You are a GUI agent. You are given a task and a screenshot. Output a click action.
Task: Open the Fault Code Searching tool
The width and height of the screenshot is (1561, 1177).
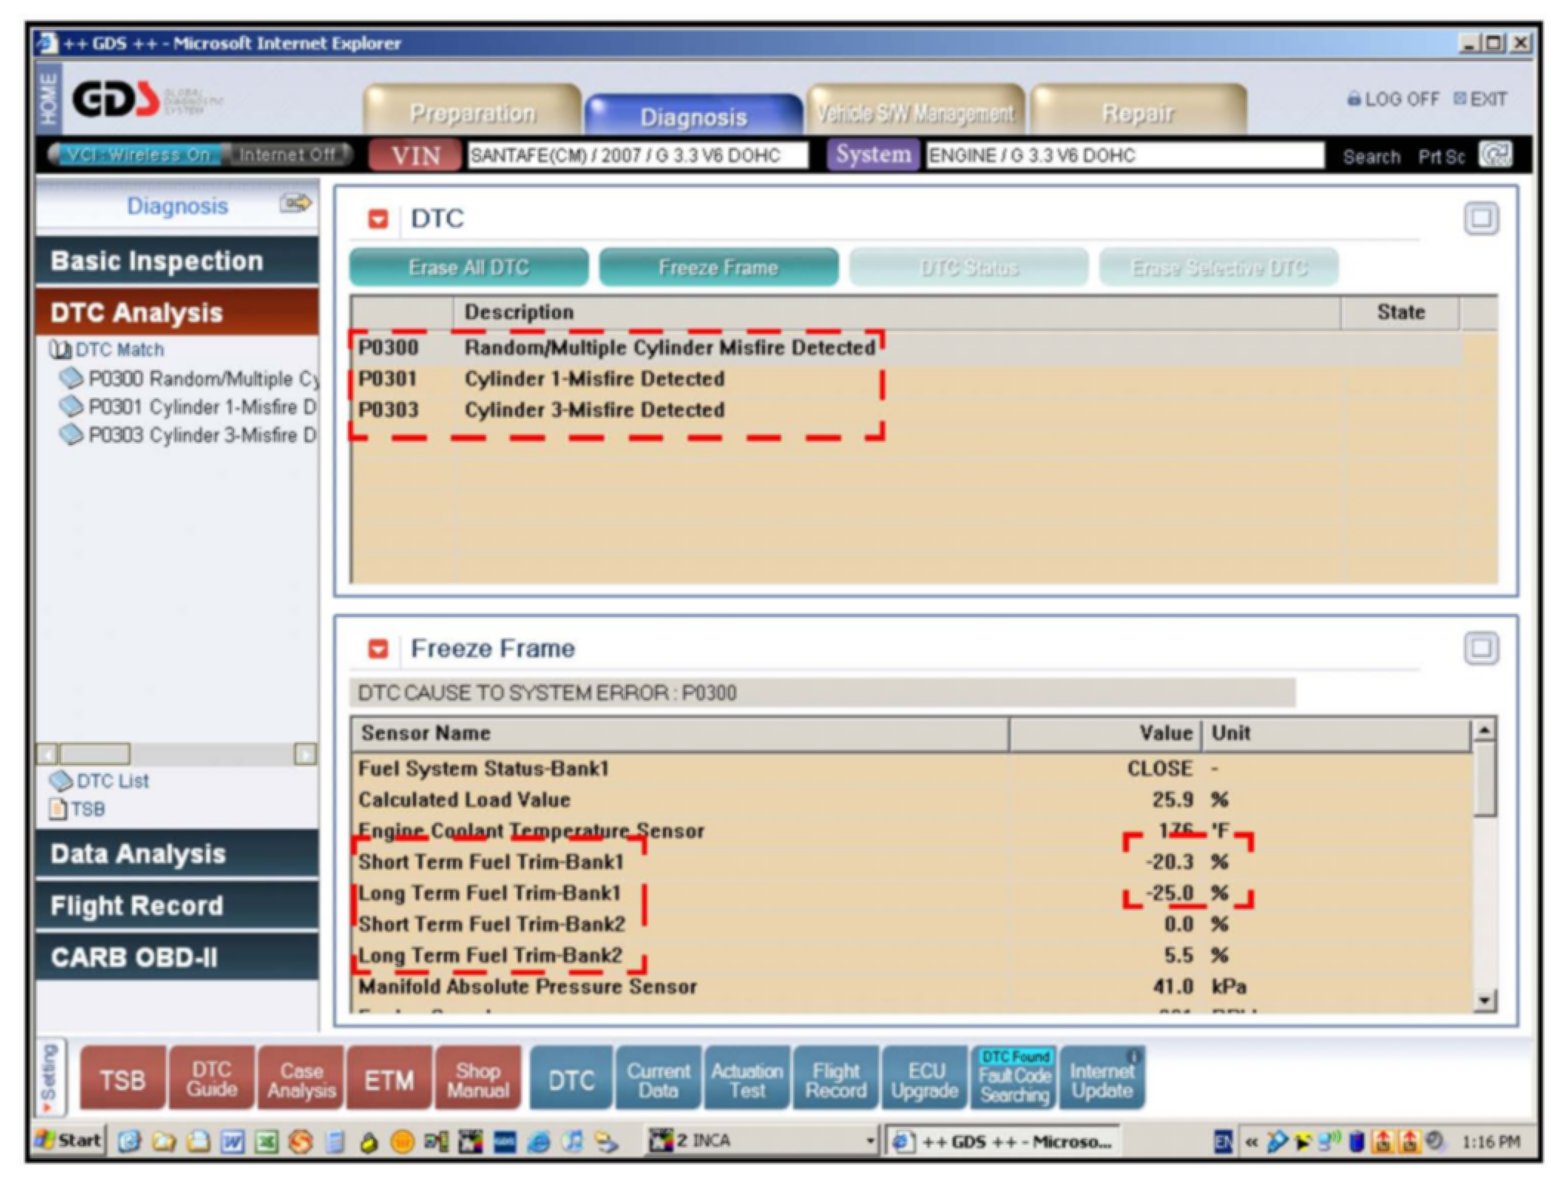[1014, 1078]
